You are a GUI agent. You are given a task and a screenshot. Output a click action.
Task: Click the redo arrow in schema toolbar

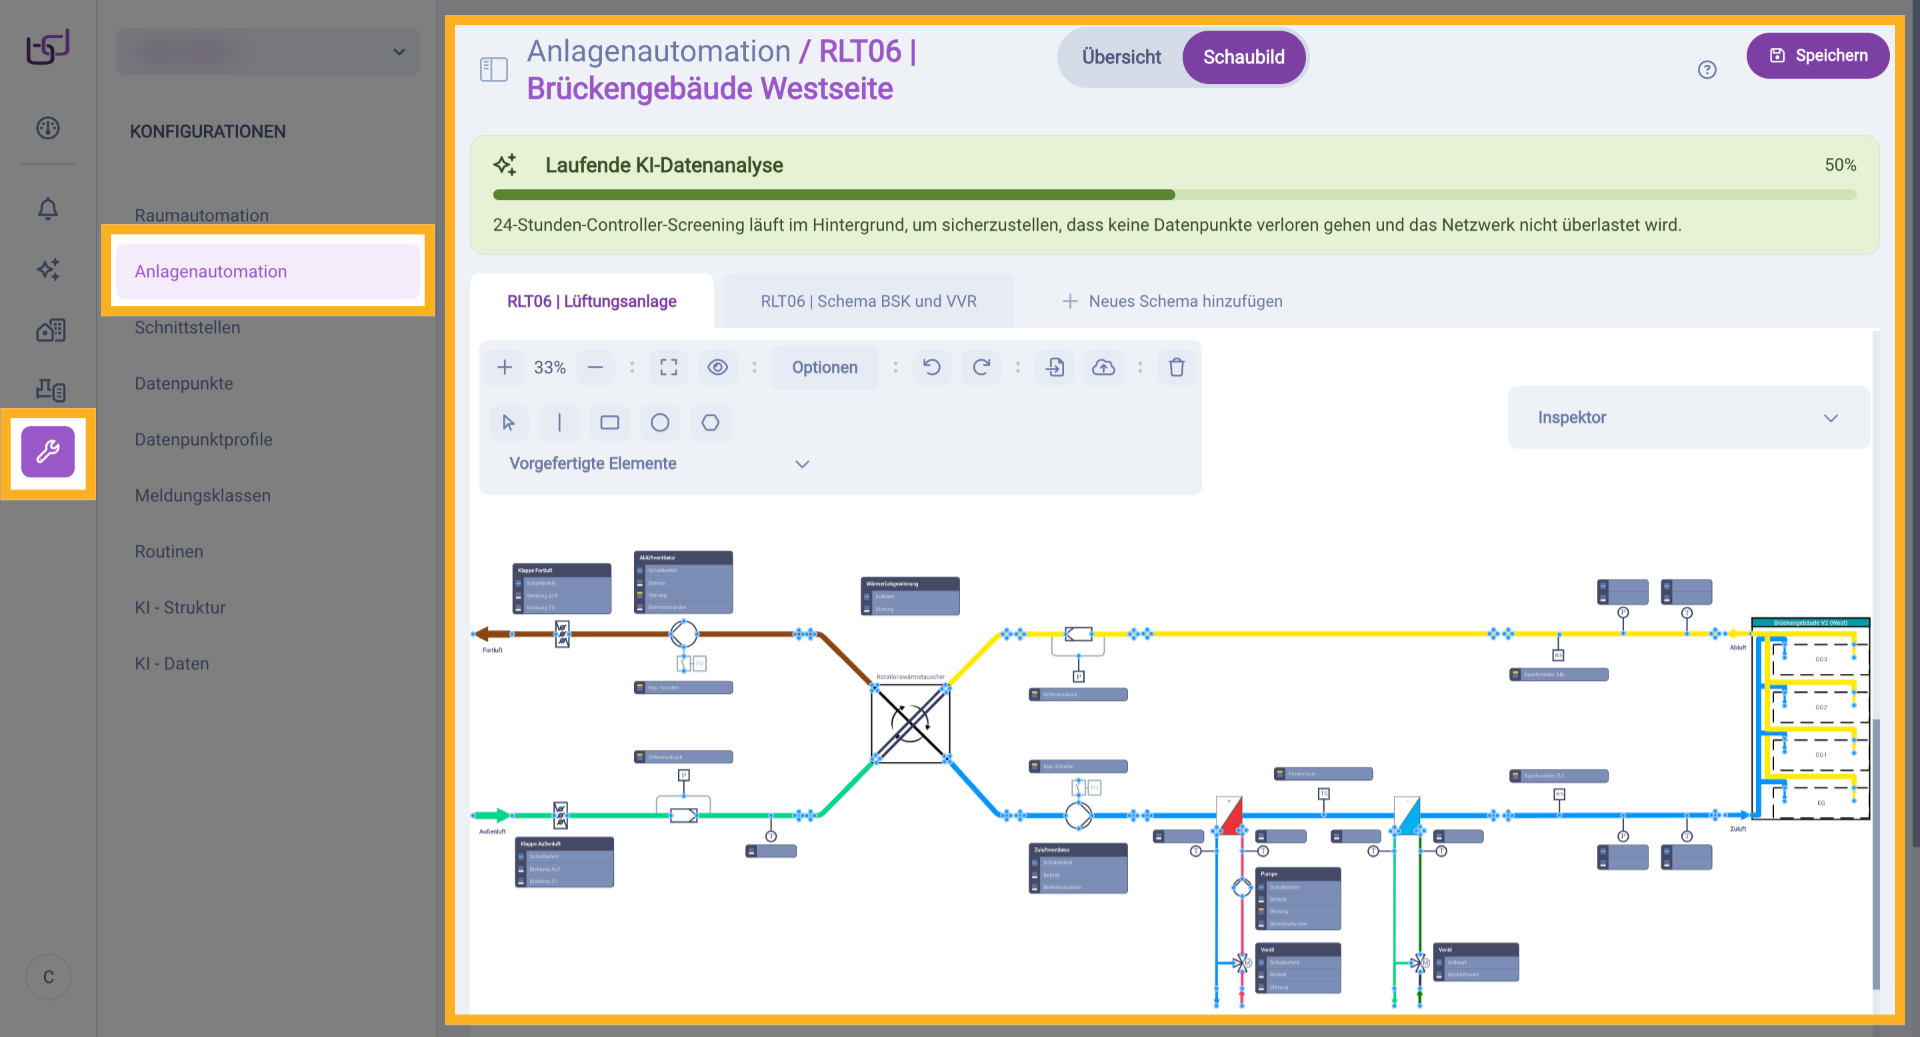click(981, 367)
